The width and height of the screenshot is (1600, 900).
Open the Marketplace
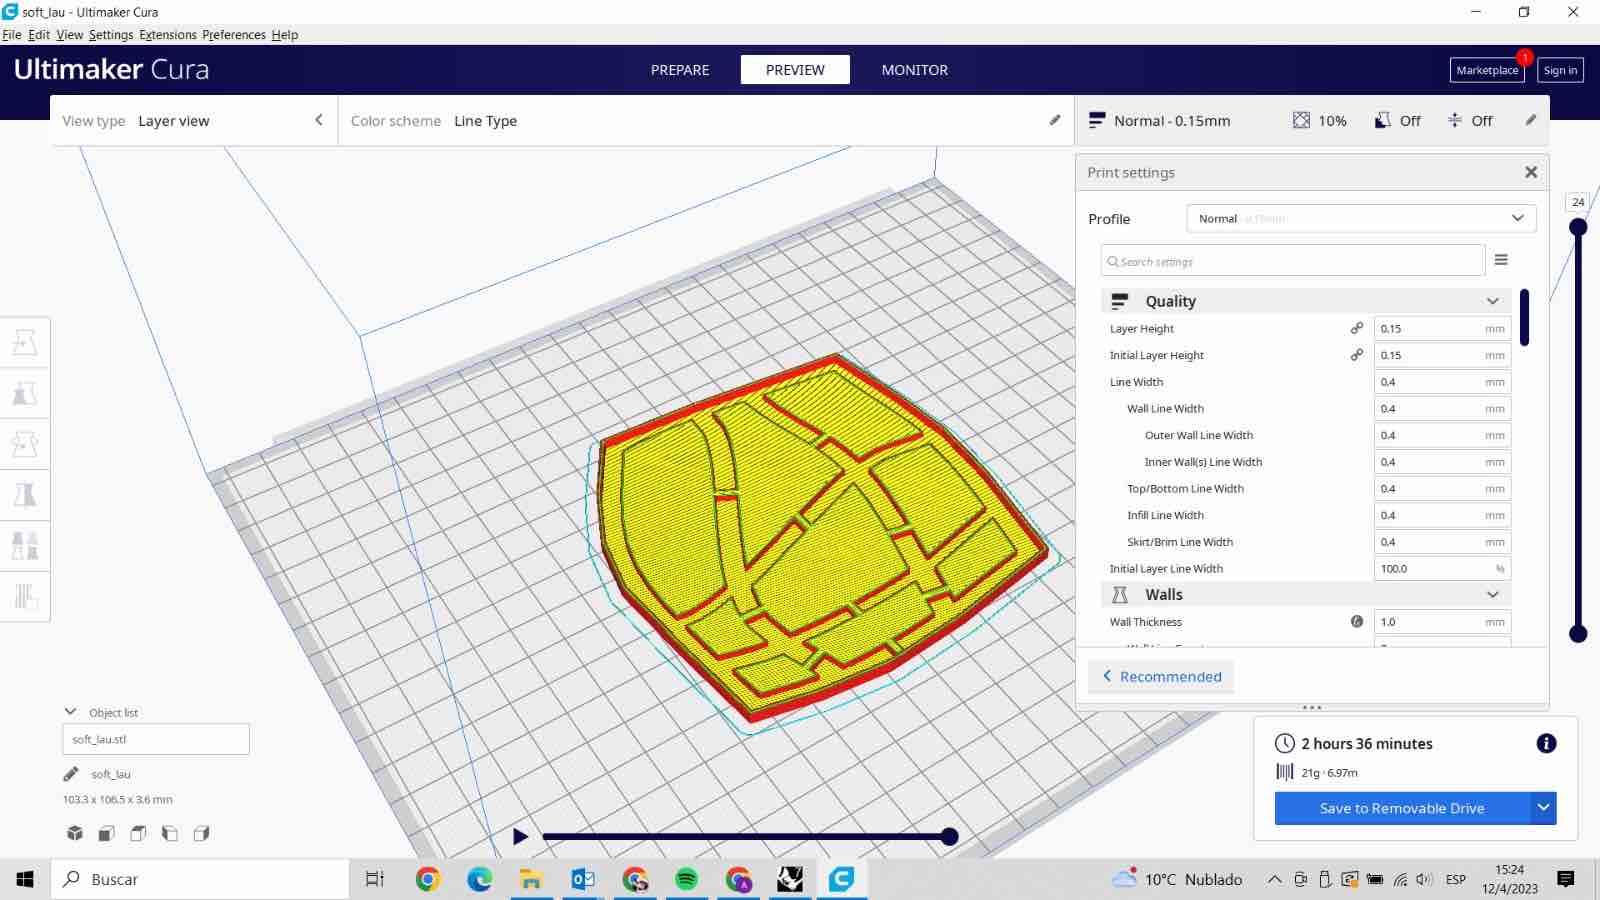click(1487, 70)
